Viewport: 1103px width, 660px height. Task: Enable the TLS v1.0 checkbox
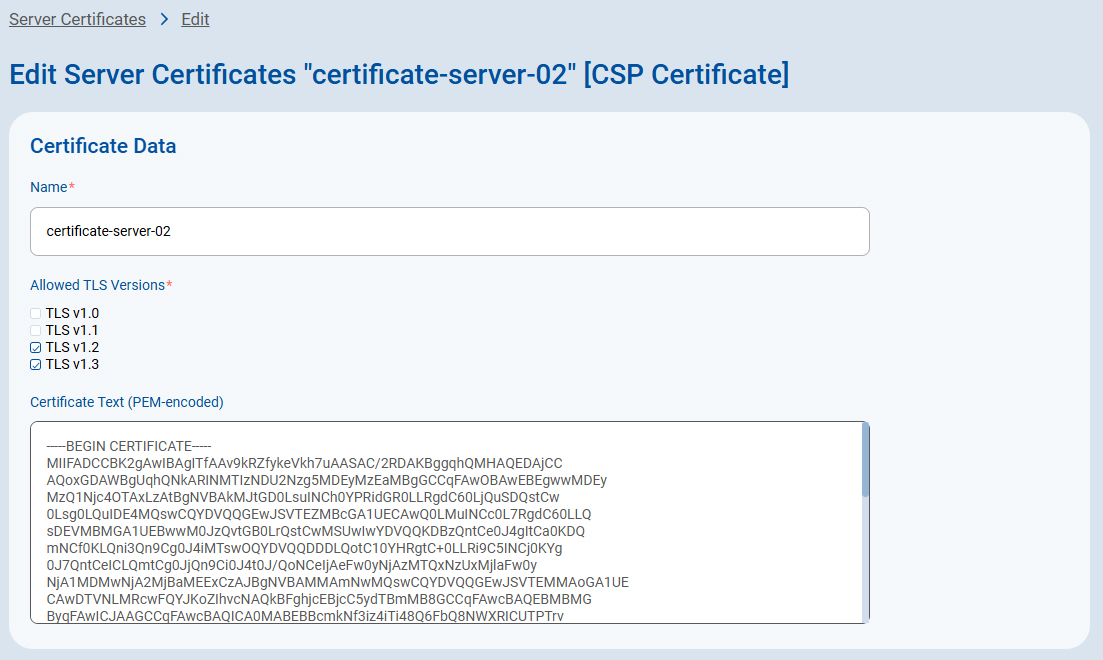36,313
